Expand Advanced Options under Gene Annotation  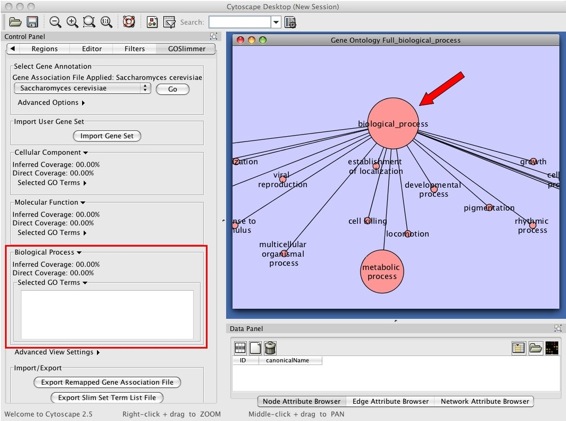pos(51,103)
